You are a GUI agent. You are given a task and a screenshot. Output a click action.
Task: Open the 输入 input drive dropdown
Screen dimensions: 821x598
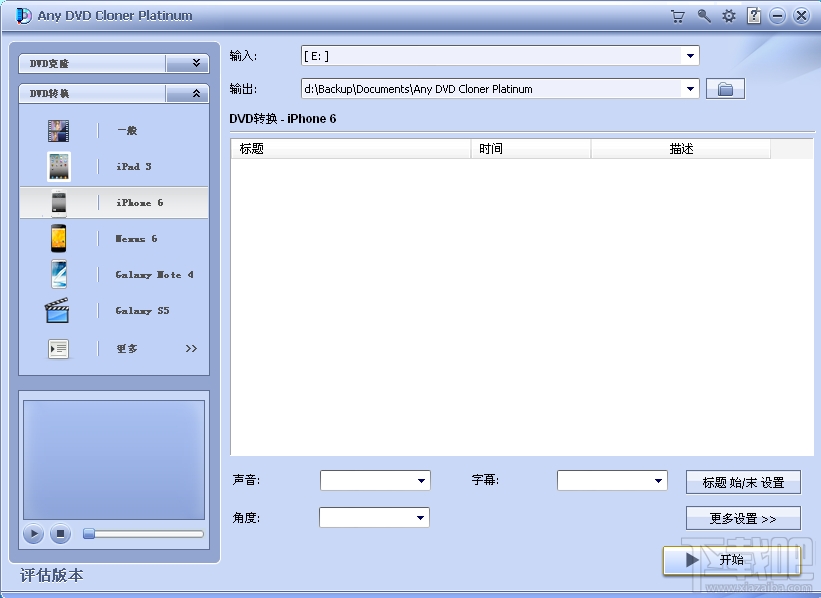[x=689, y=56]
